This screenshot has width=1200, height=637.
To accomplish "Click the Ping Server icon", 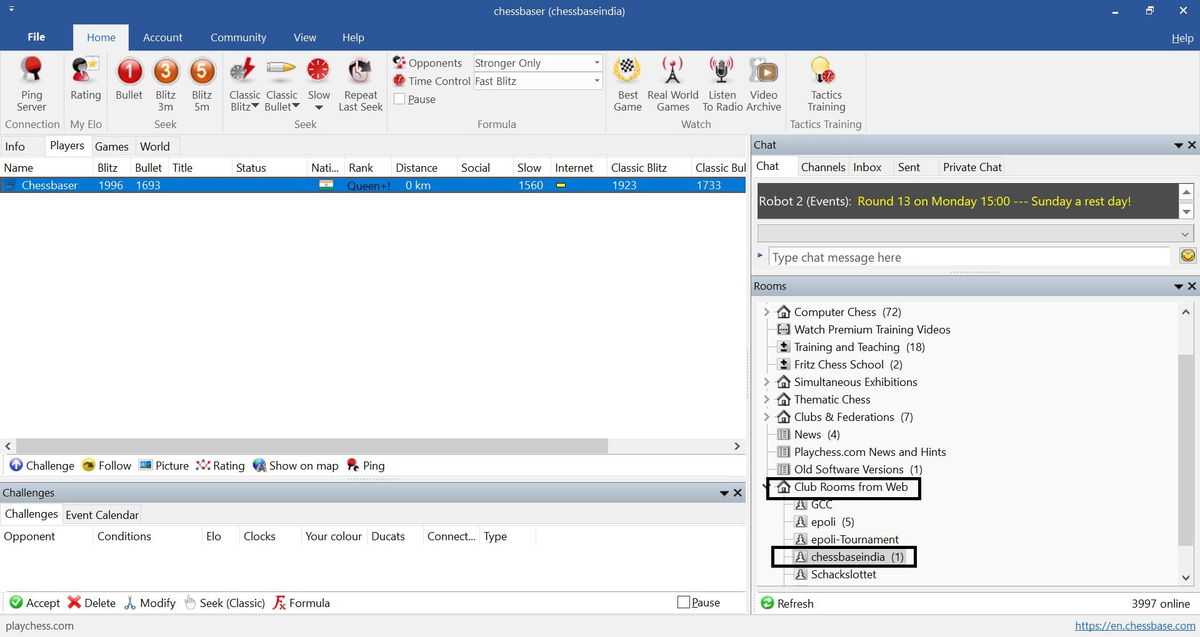I will tap(31, 74).
